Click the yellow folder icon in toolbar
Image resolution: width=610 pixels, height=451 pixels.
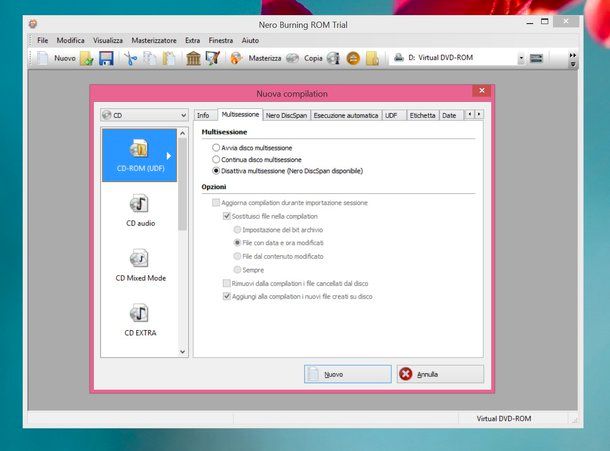tap(372, 58)
